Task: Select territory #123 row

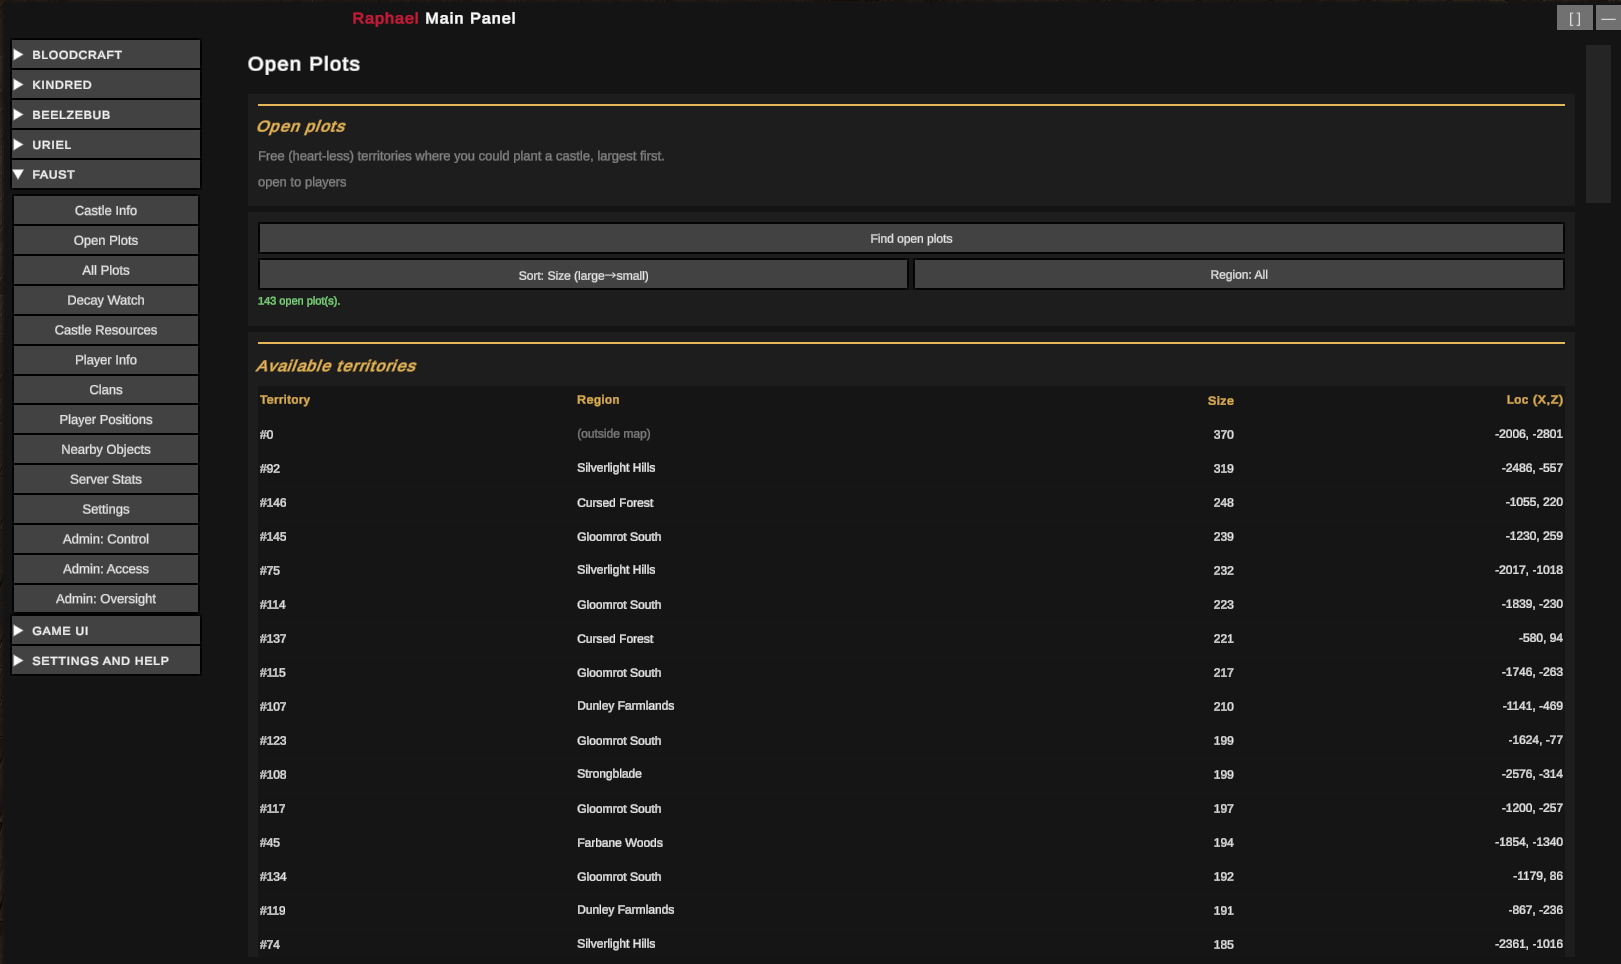Action: 911,740
